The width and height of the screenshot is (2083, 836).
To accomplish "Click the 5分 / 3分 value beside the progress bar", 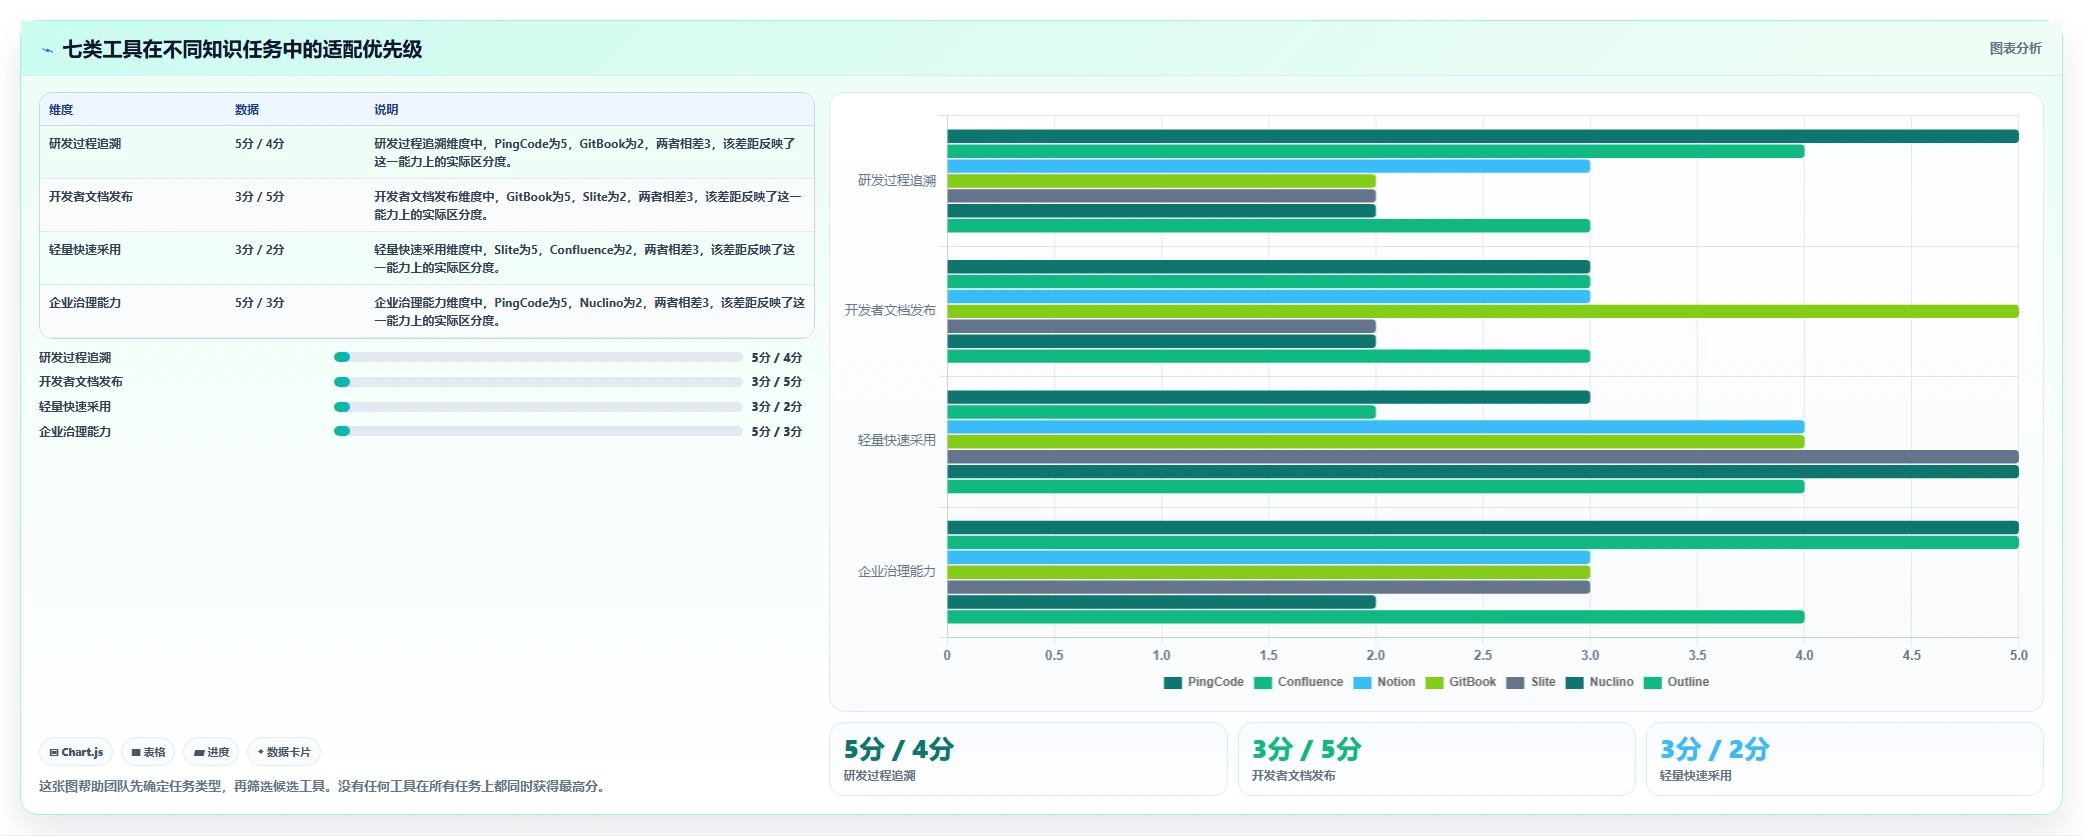I will [x=777, y=432].
